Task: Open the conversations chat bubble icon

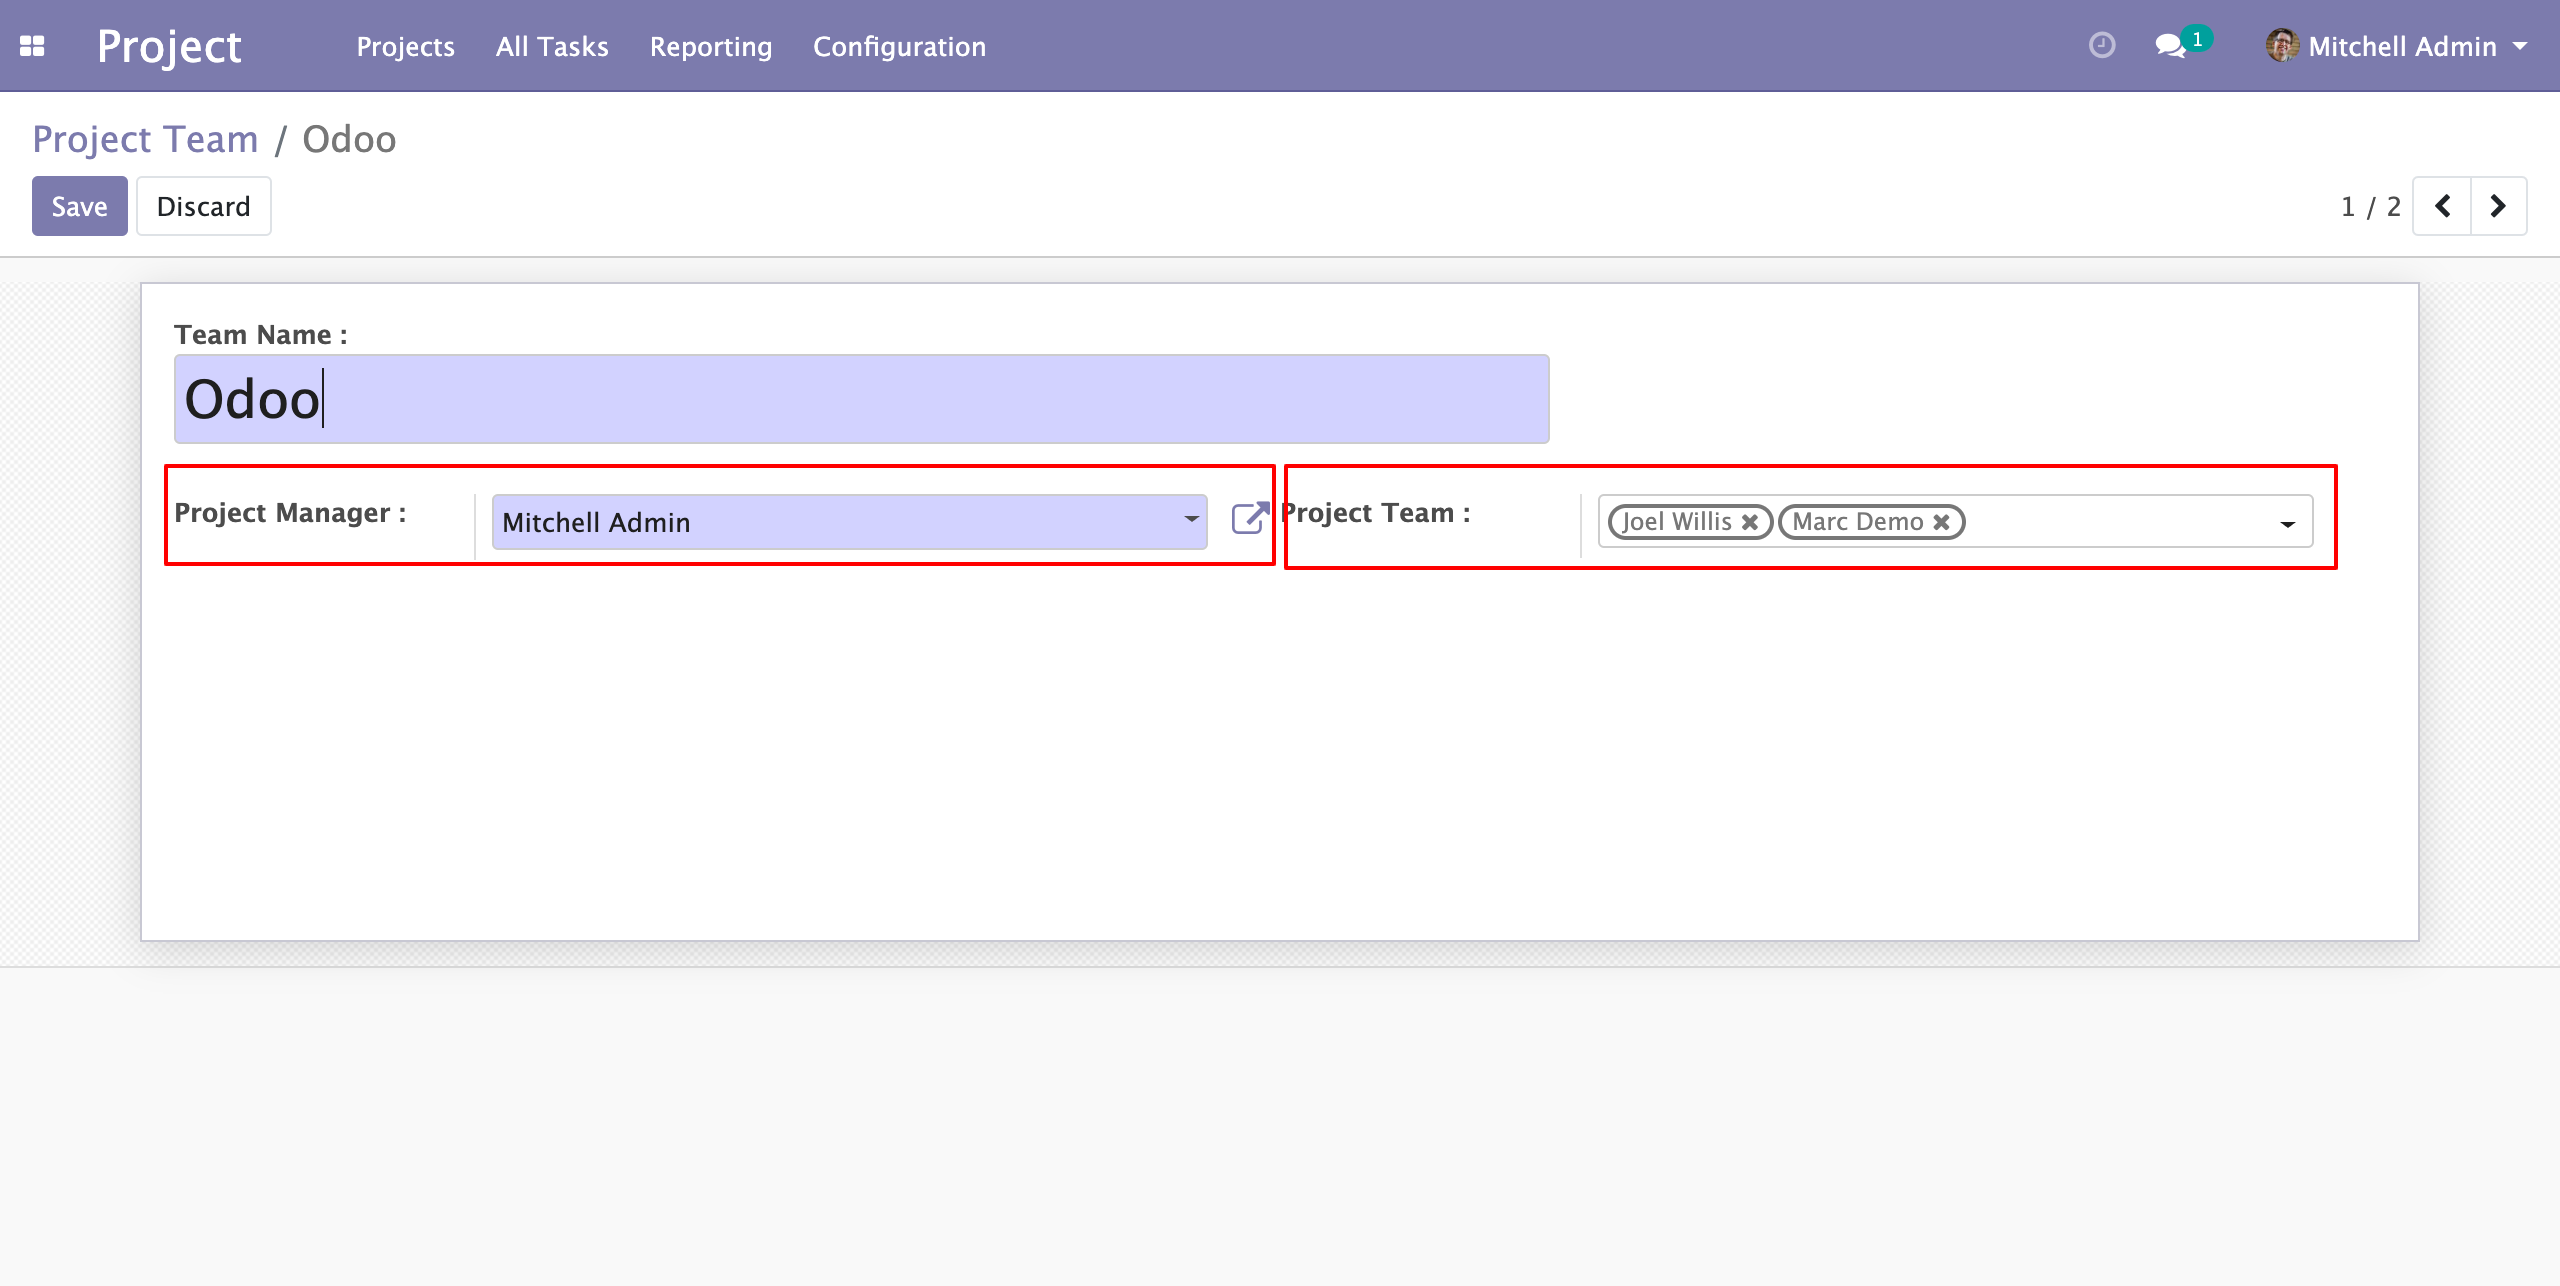Action: coord(2170,46)
